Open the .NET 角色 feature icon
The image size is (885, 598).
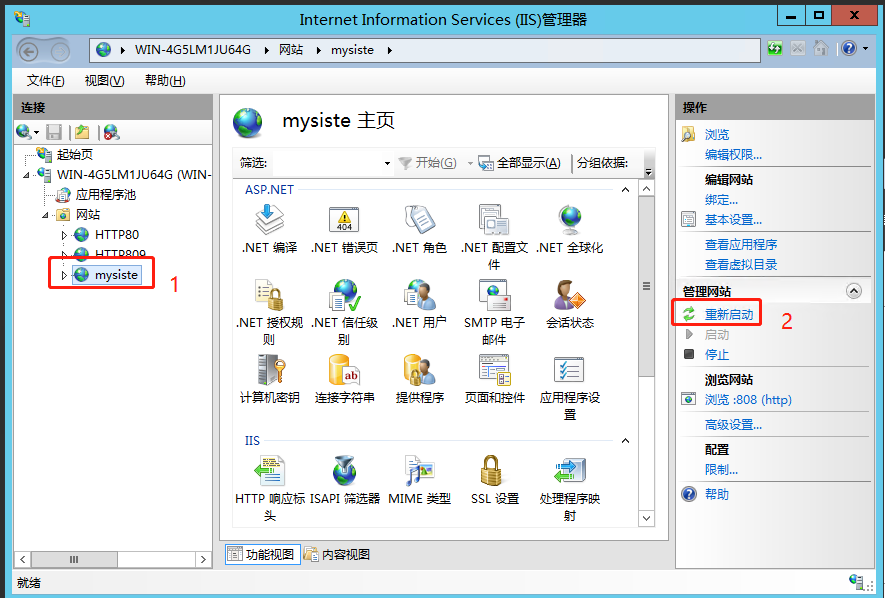tap(419, 228)
